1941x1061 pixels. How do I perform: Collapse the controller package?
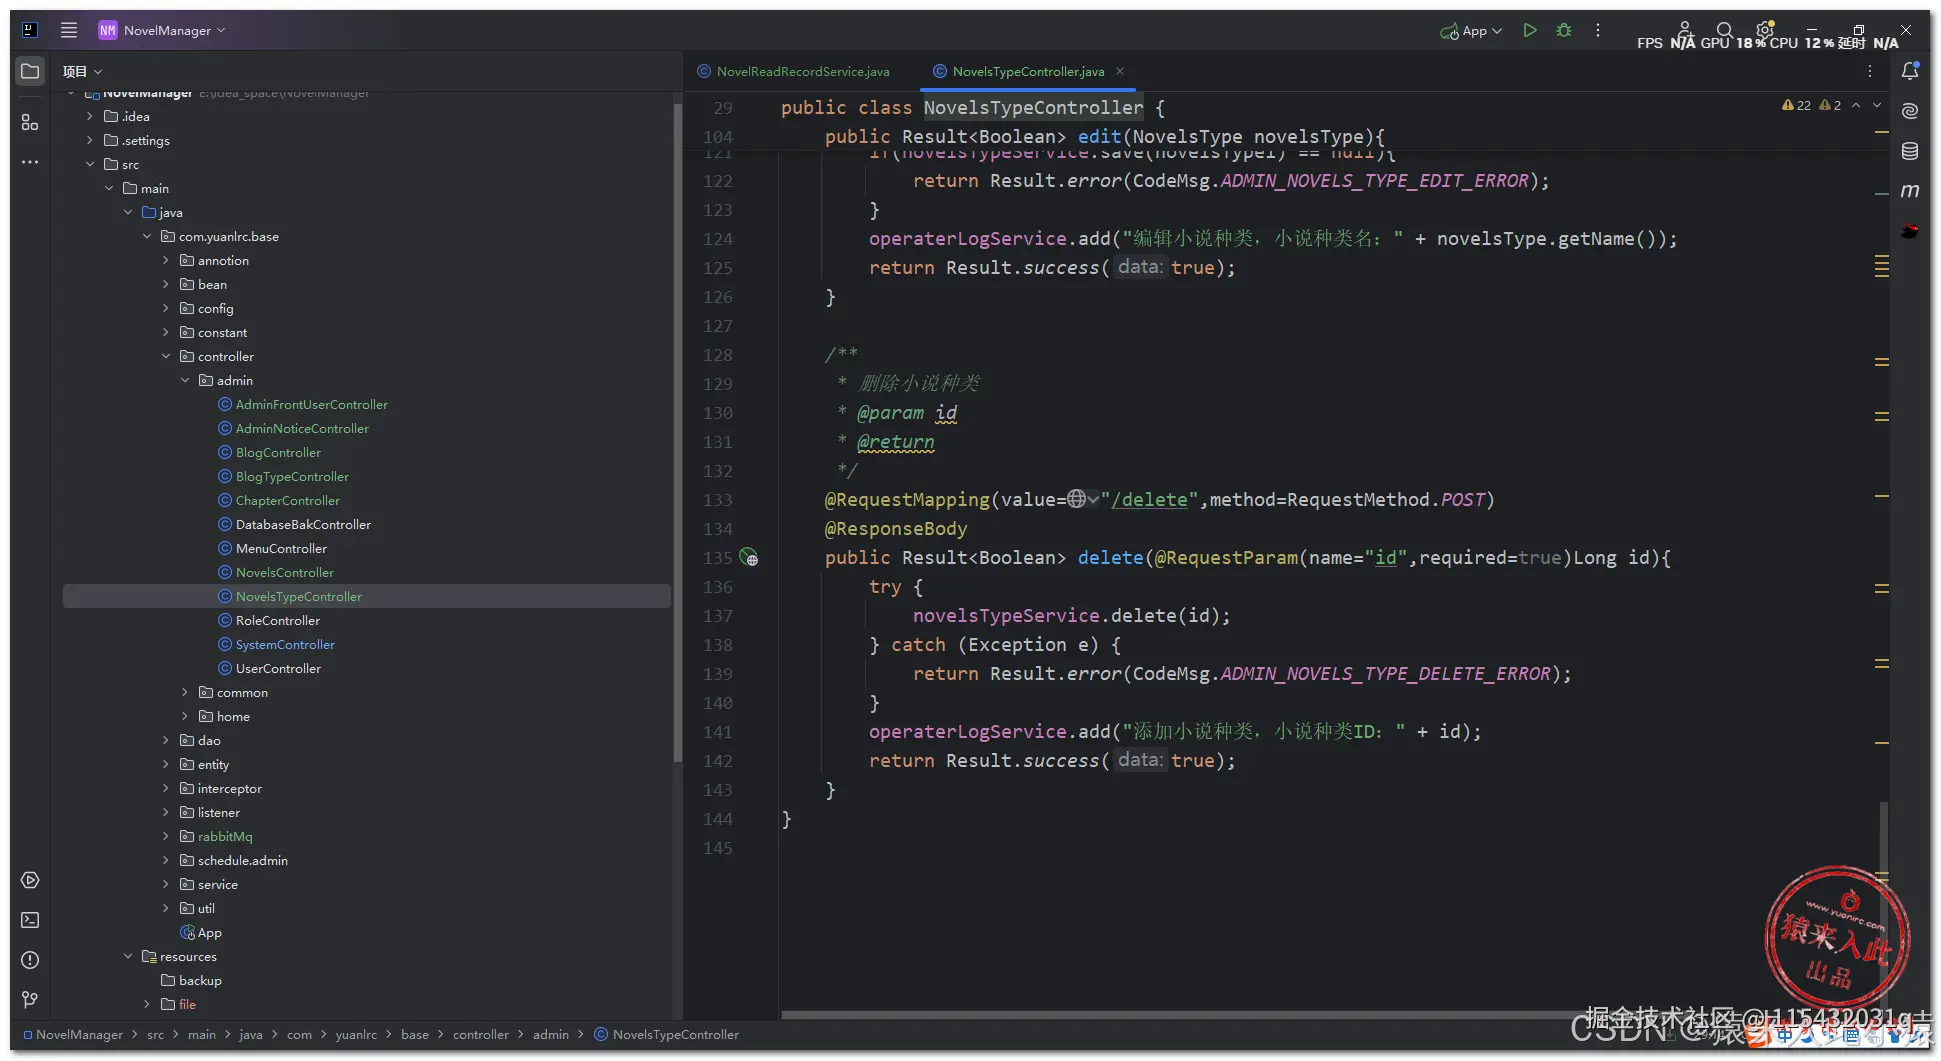pyautogui.click(x=166, y=356)
